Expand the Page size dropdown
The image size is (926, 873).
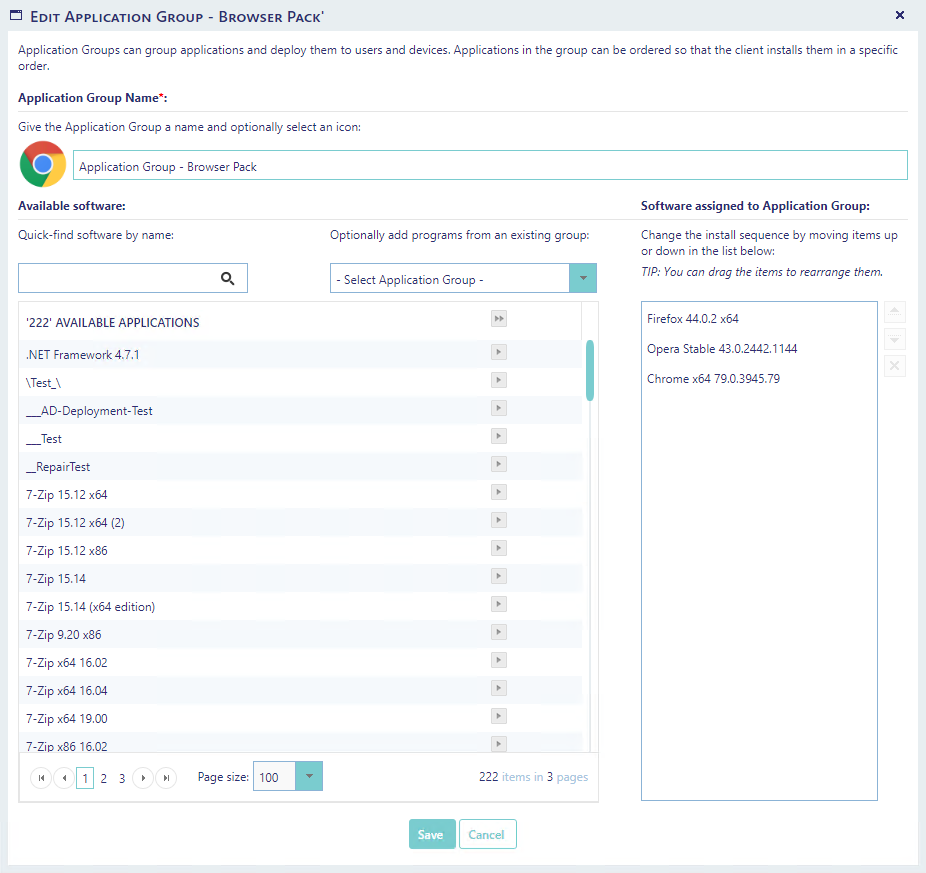(309, 777)
